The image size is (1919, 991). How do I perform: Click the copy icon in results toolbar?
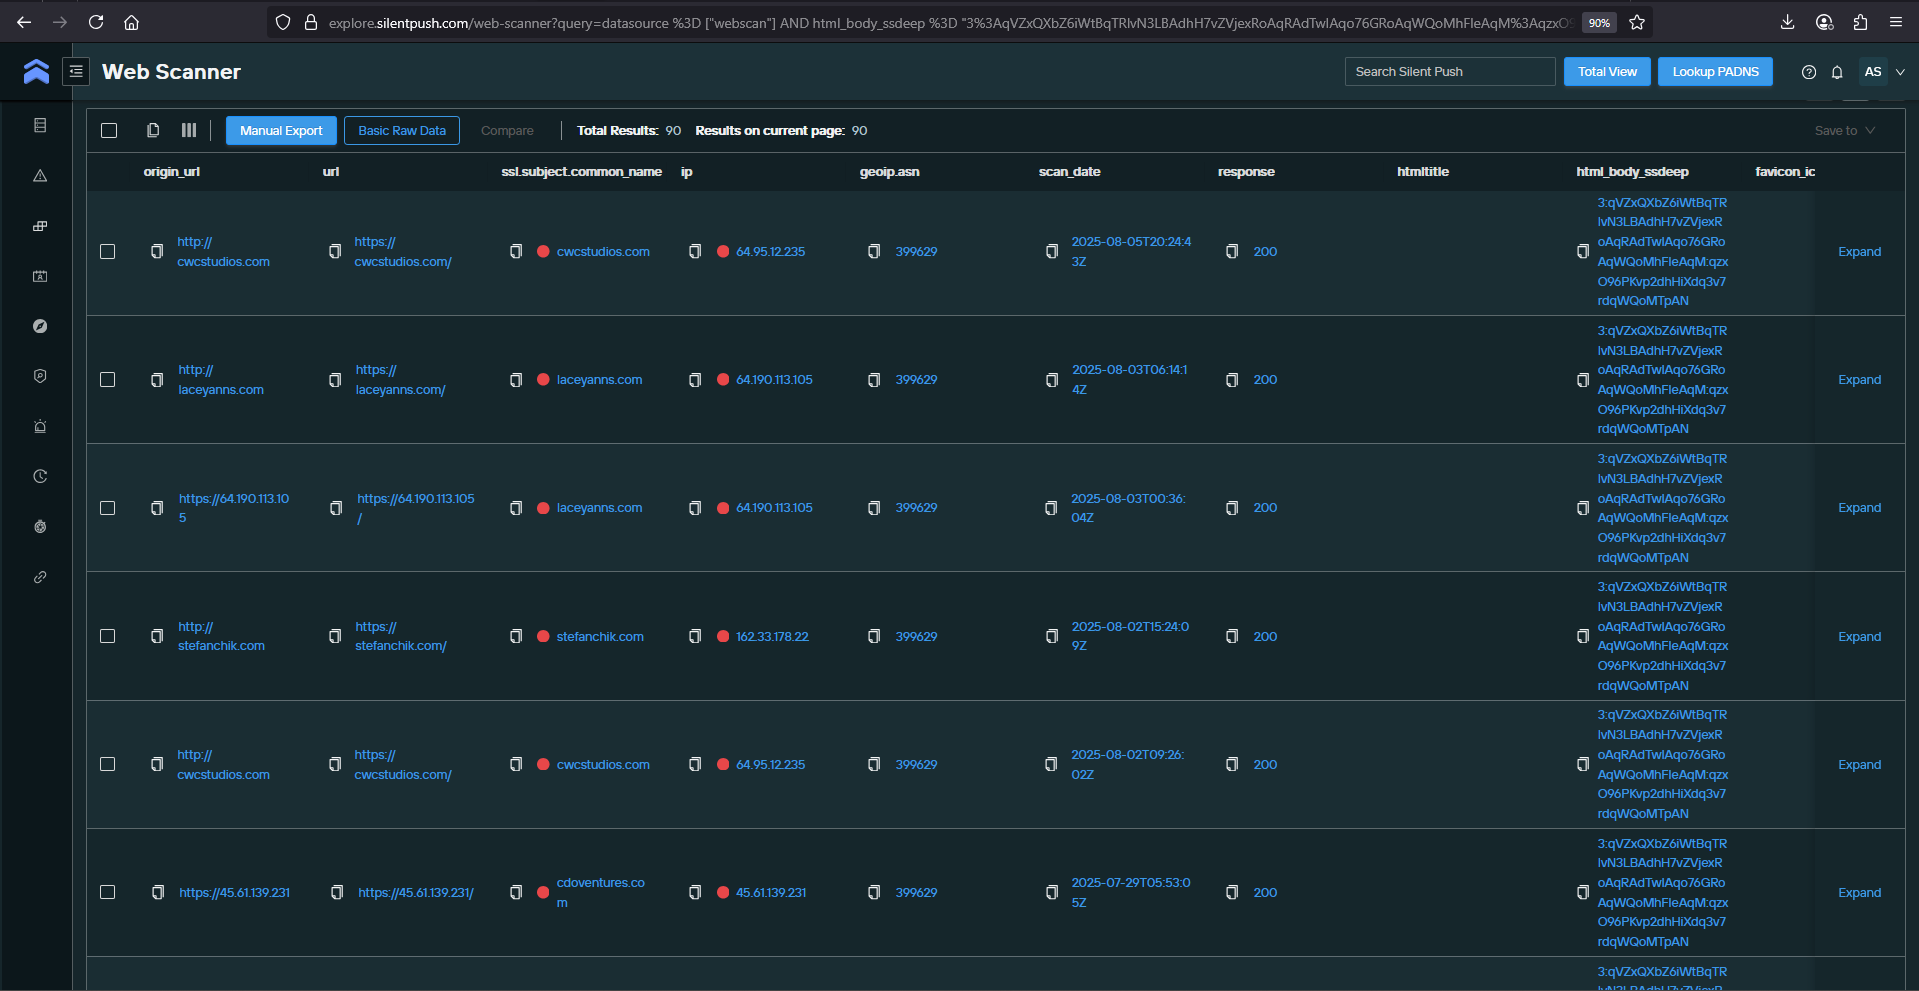point(153,130)
